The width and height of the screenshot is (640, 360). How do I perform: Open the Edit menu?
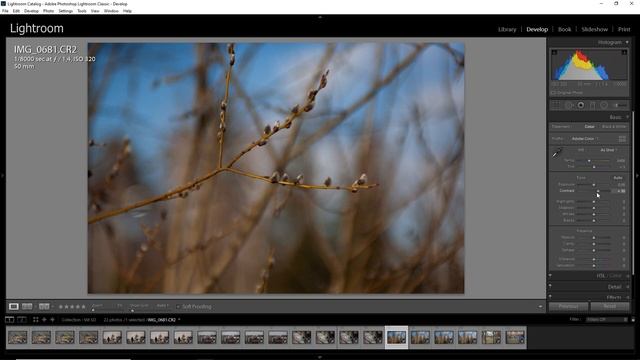(x=16, y=11)
